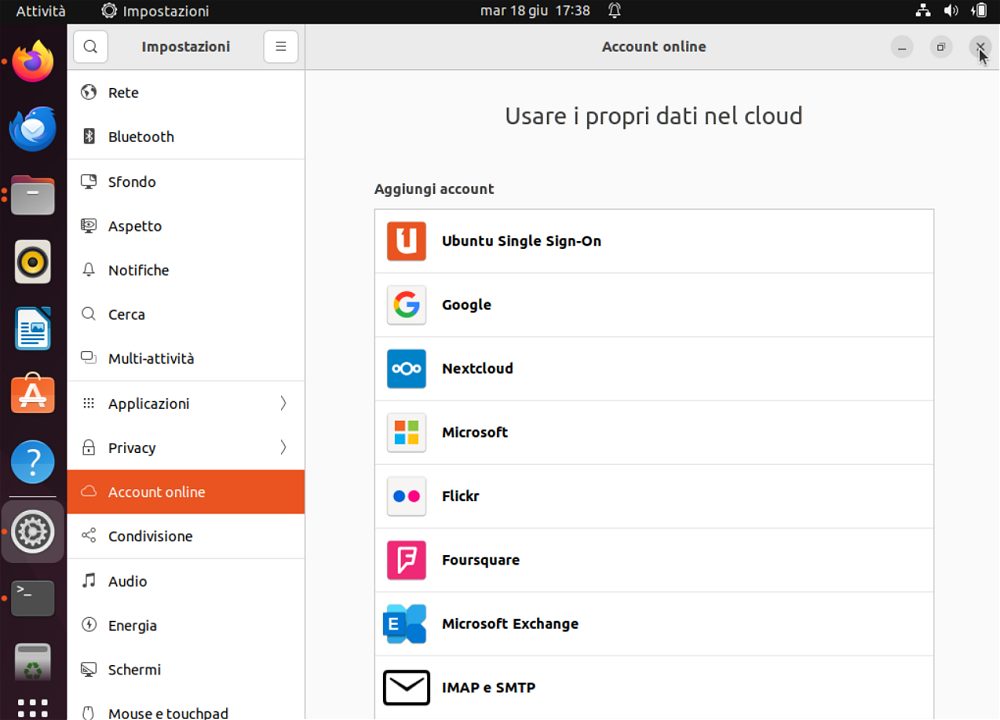Viewport: 1000px width, 720px height.
Task: Click the IMAP e SMTP envelope icon
Action: coord(406,687)
